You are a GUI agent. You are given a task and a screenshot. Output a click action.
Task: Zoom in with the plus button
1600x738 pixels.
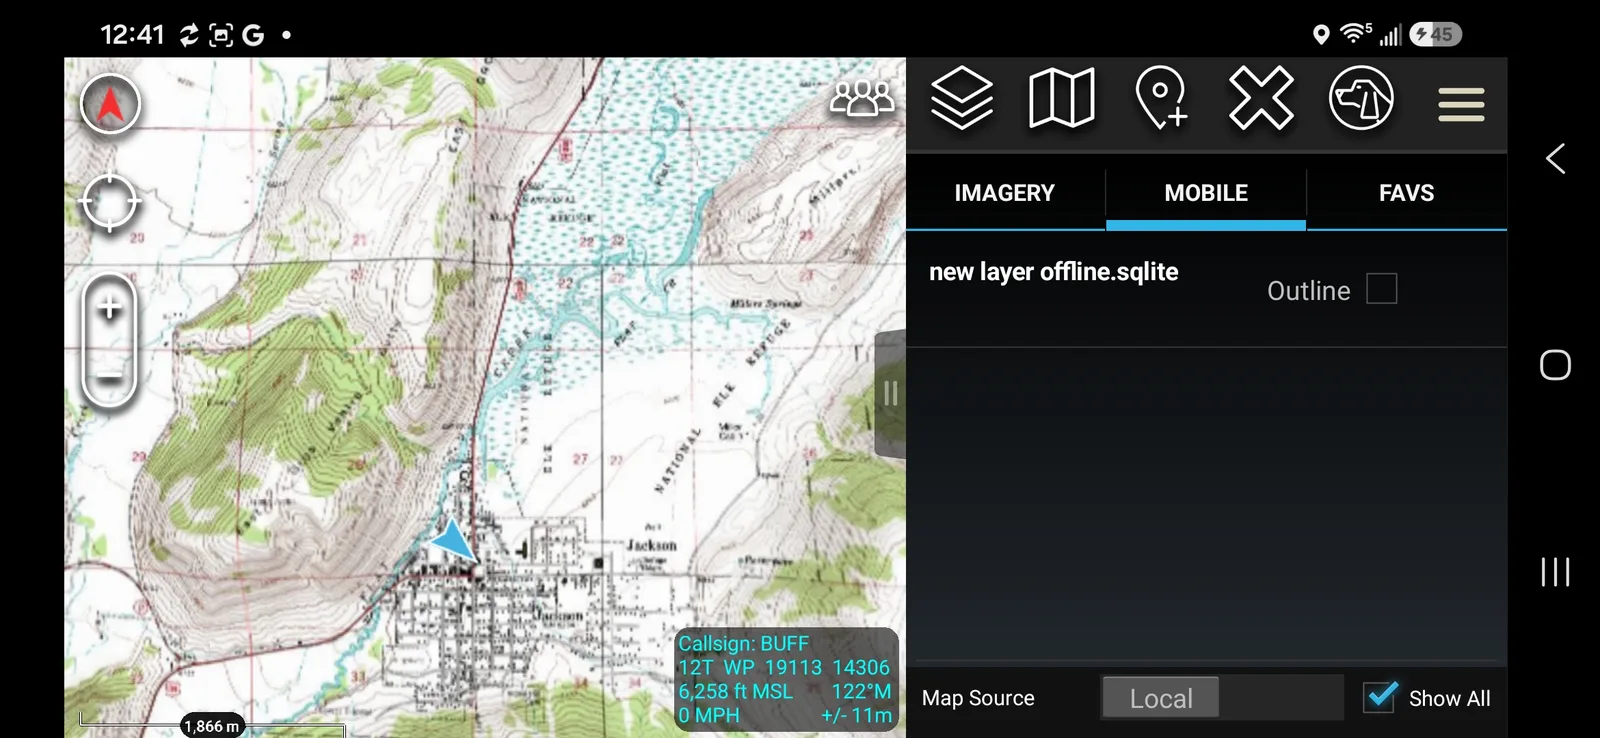(110, 308)
